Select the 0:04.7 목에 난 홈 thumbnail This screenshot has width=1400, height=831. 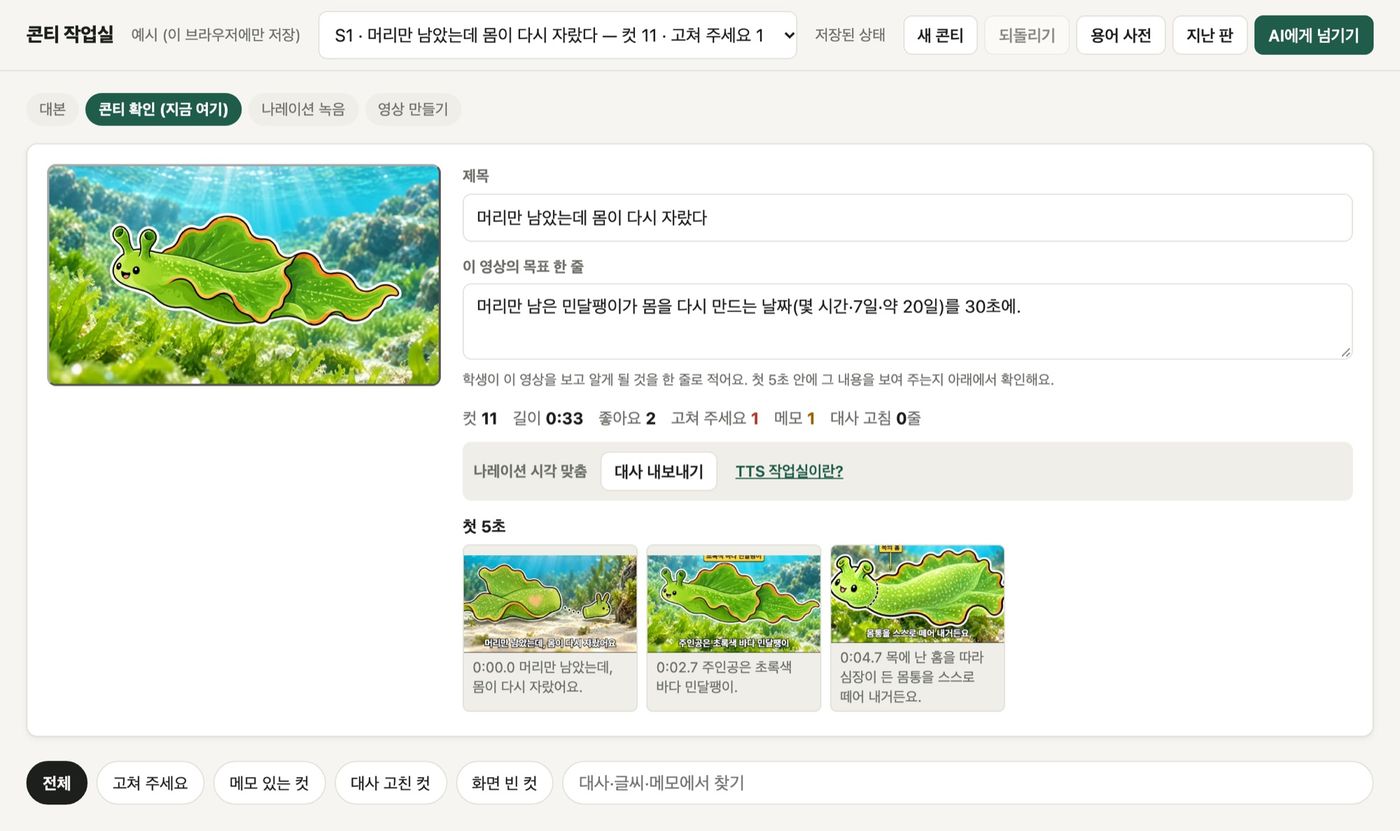click(x=917, y=628)
